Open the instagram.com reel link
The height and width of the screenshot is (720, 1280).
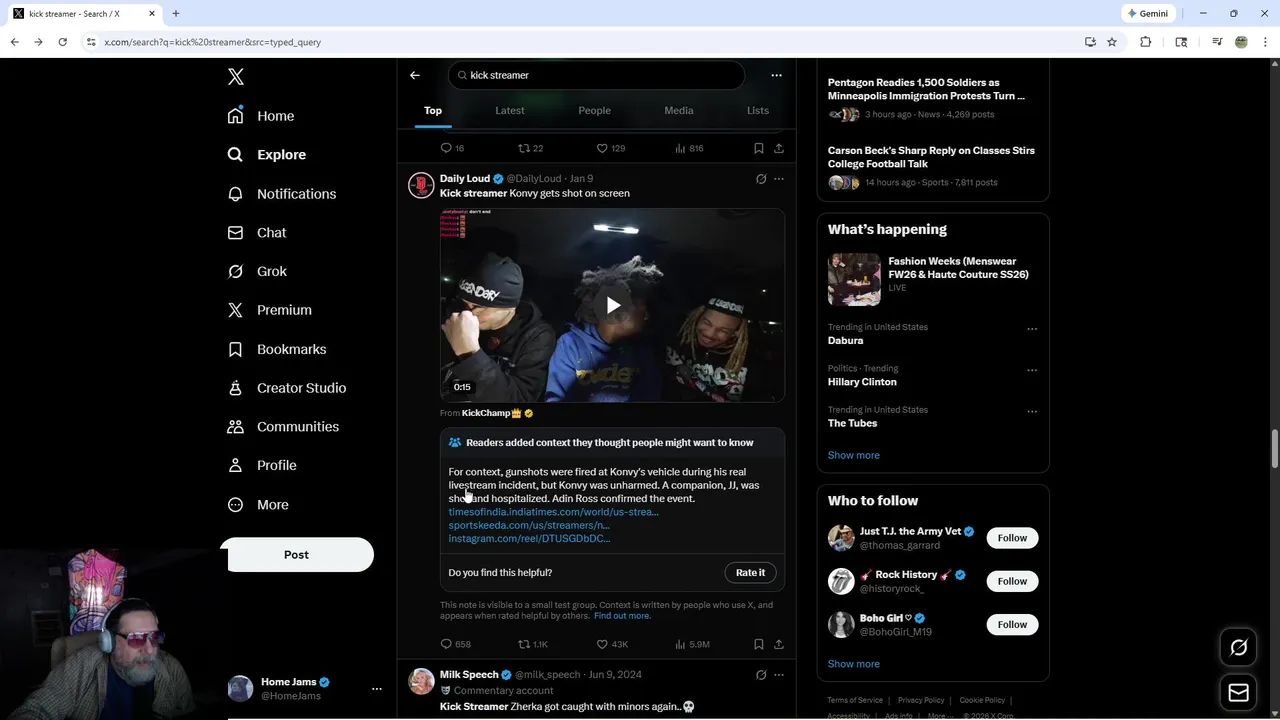click(529, 538)
